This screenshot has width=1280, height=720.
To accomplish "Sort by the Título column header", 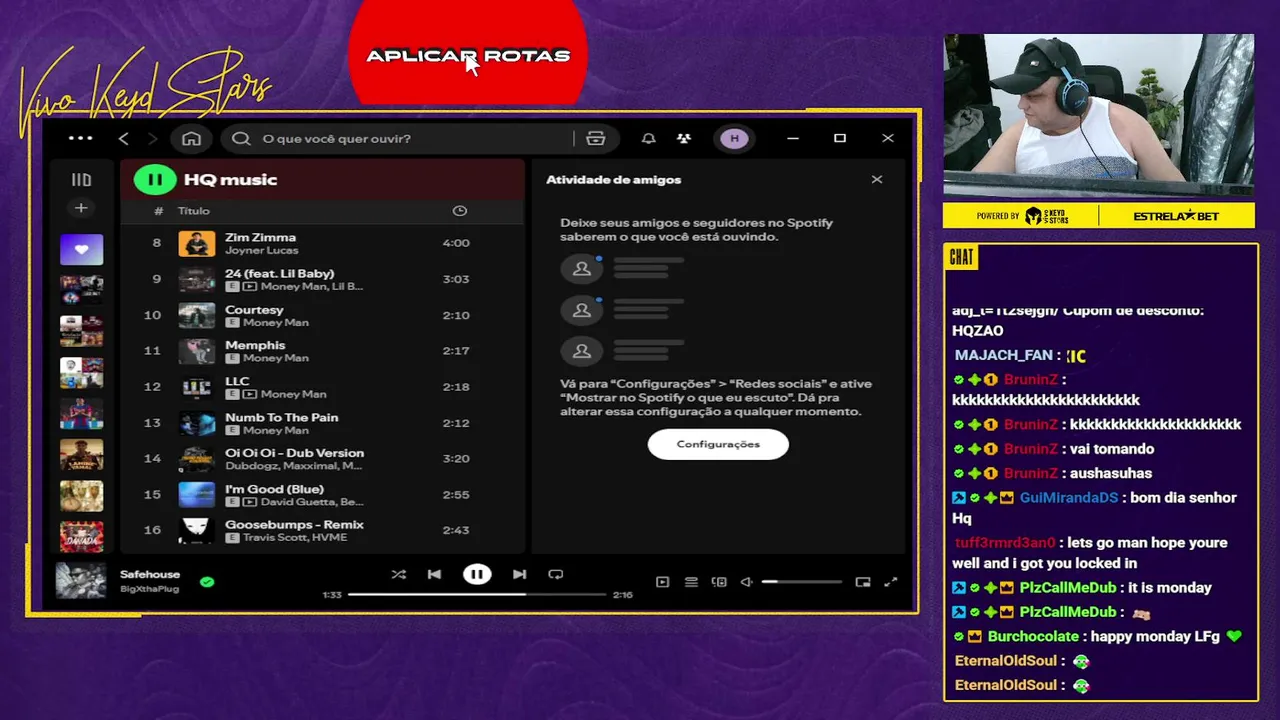I will [x=194, y=211].
